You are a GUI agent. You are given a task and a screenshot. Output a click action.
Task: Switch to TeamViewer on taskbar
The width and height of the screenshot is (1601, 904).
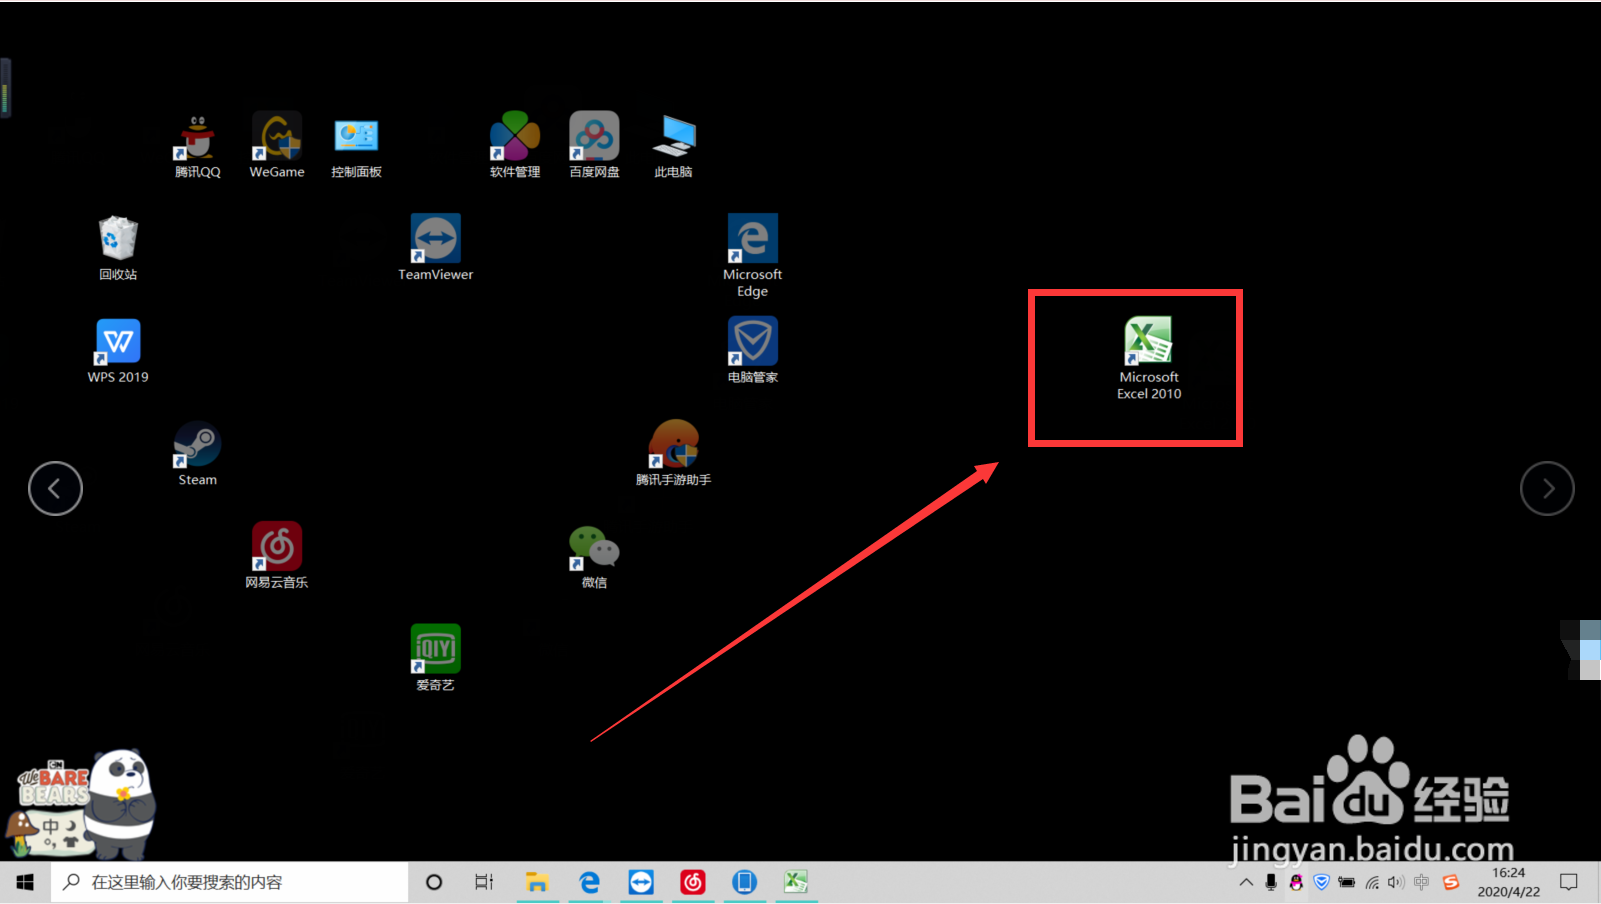(x=641, y=882)
